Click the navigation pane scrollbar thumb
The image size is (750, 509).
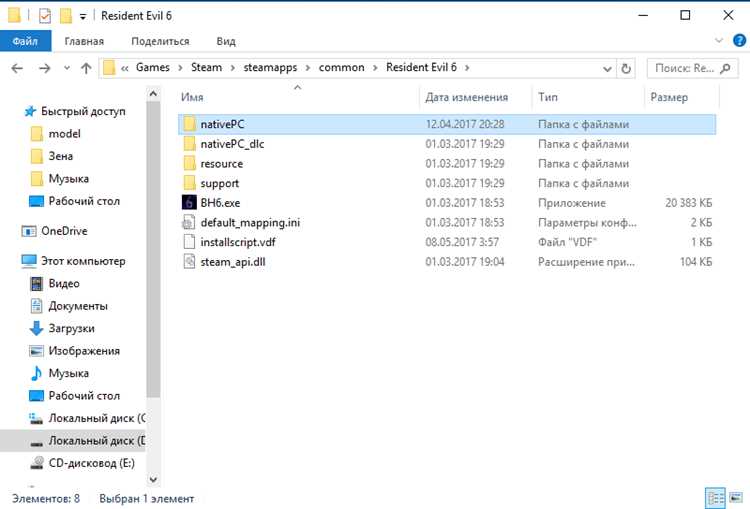(153, 249)
